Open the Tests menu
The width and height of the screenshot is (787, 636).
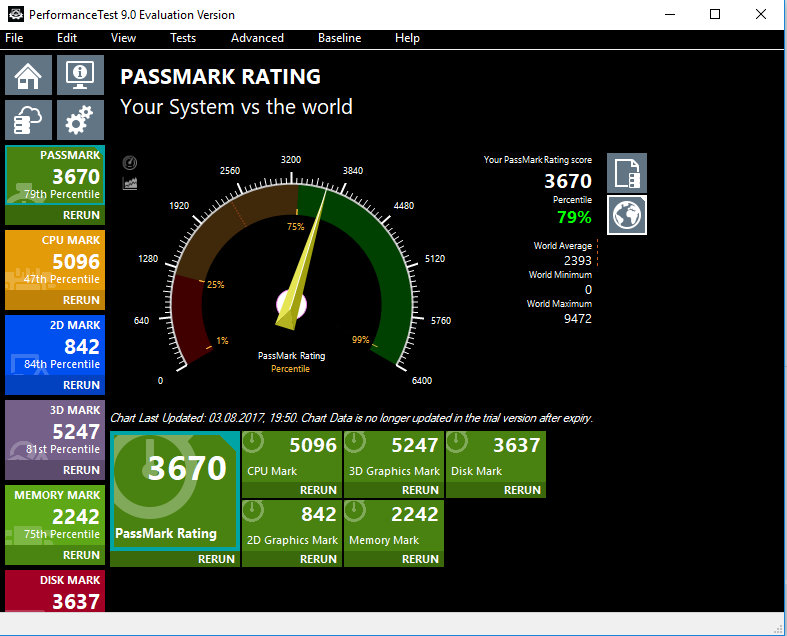pyautogui.click(x=183, y=38)
